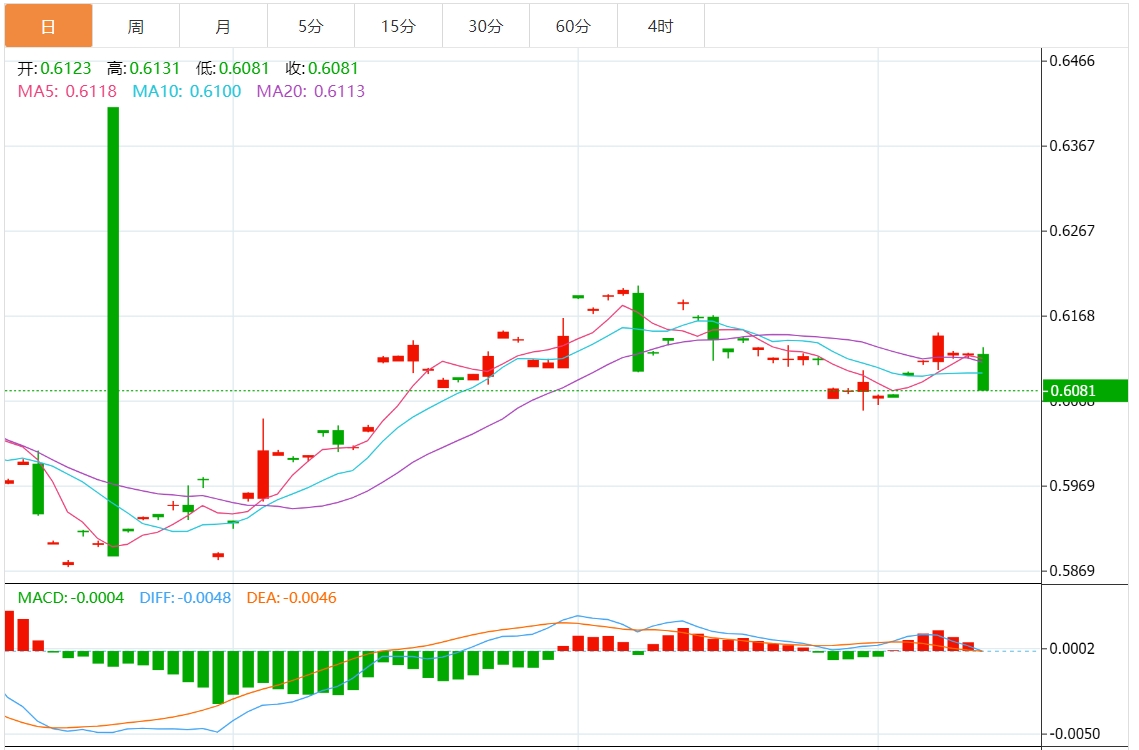The height and width of the screenshot is (750, 1139).
Task: Click the latest green candlestick at right
Action: [x=984, y=371]
